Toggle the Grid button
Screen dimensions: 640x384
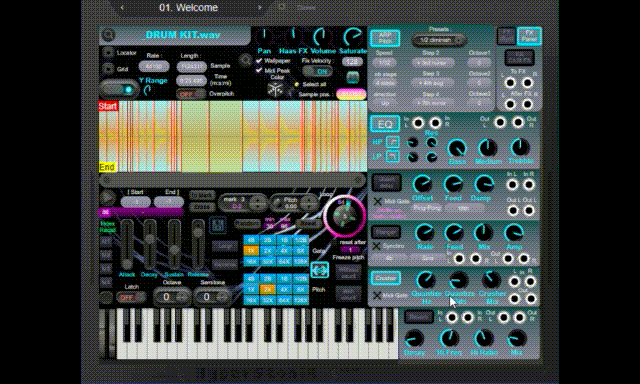(108, 69)
